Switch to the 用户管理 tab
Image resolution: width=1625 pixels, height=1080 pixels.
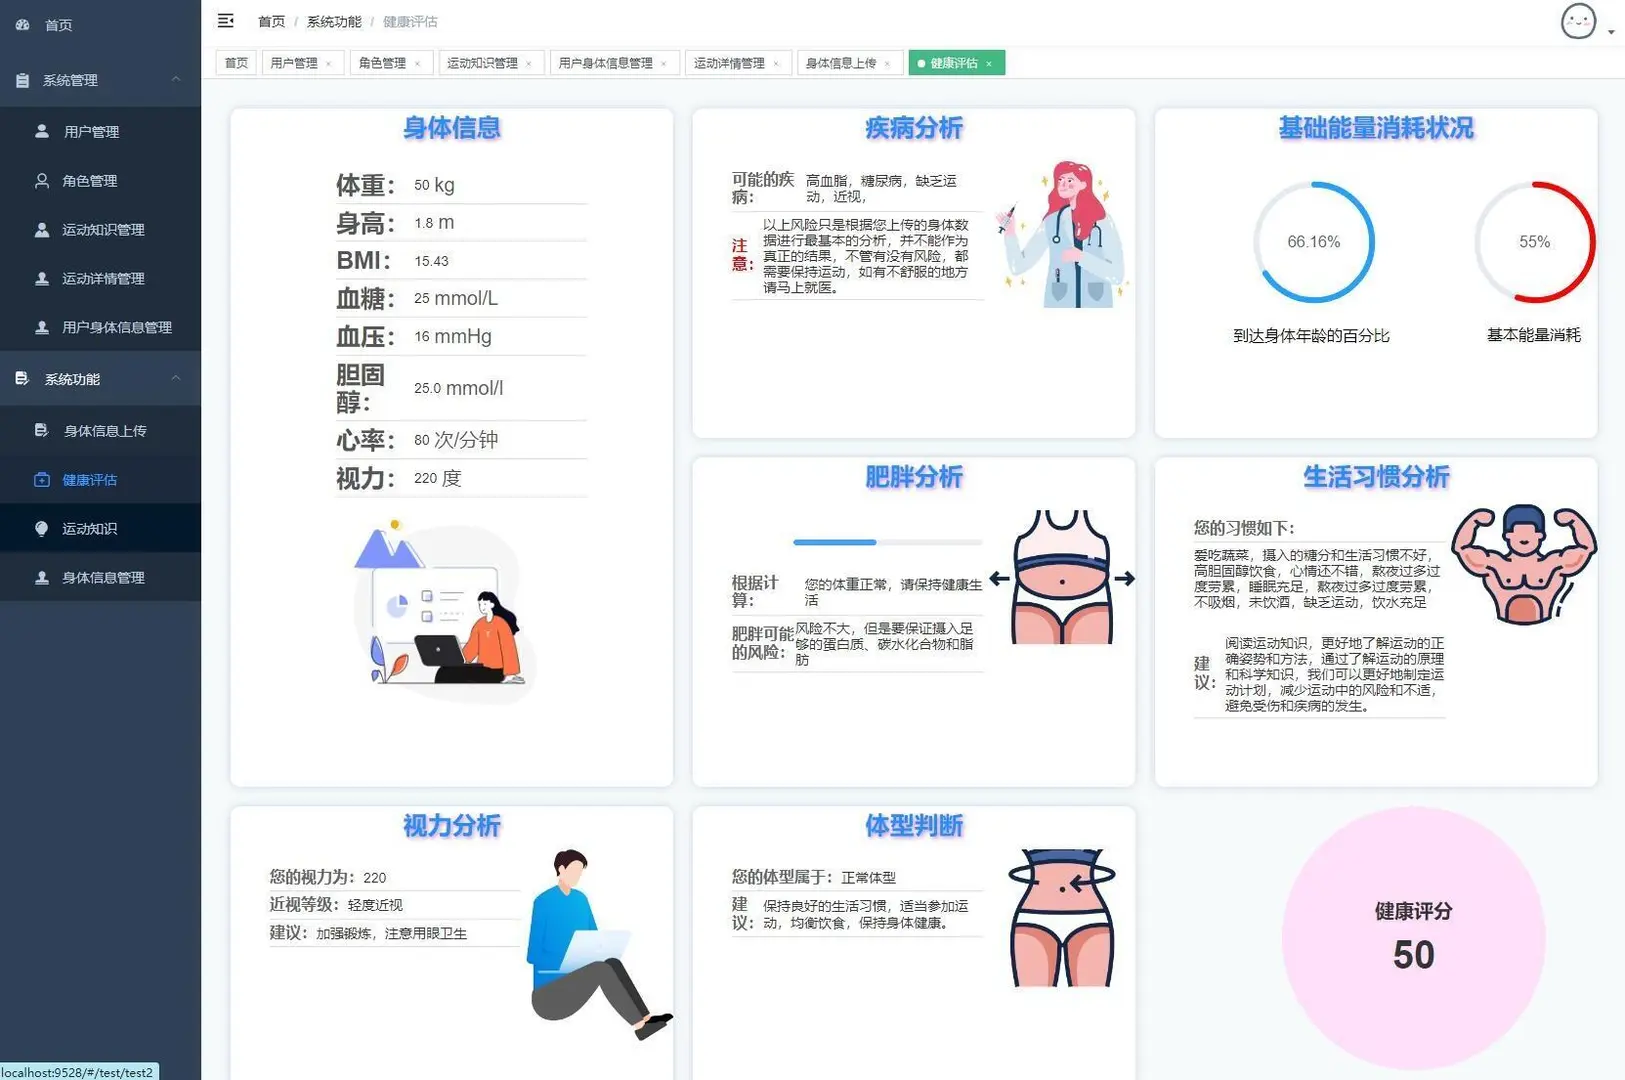(293, 62)
